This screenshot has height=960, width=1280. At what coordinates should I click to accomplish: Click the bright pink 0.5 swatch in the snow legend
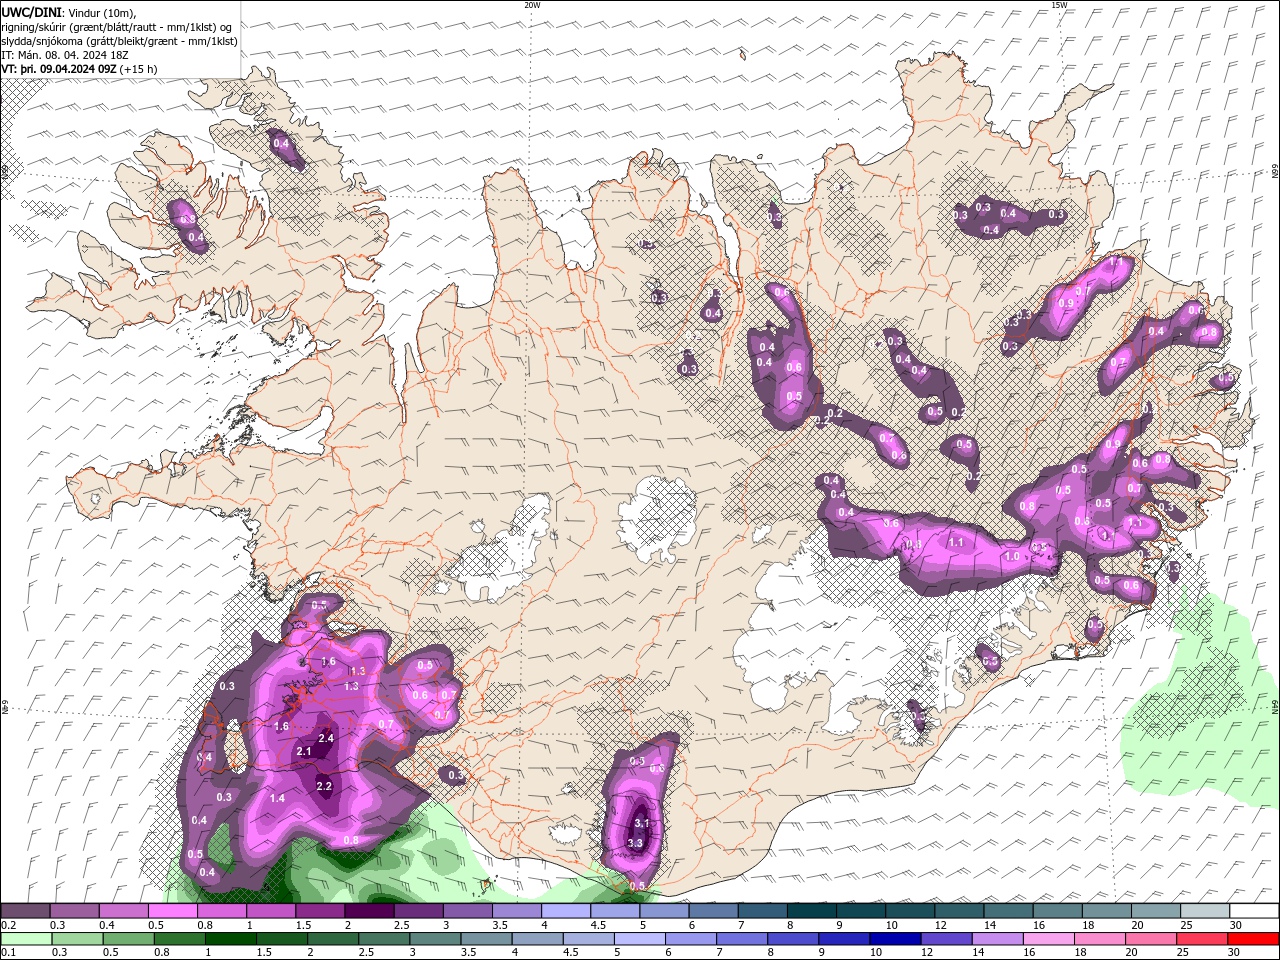[172, 911]
